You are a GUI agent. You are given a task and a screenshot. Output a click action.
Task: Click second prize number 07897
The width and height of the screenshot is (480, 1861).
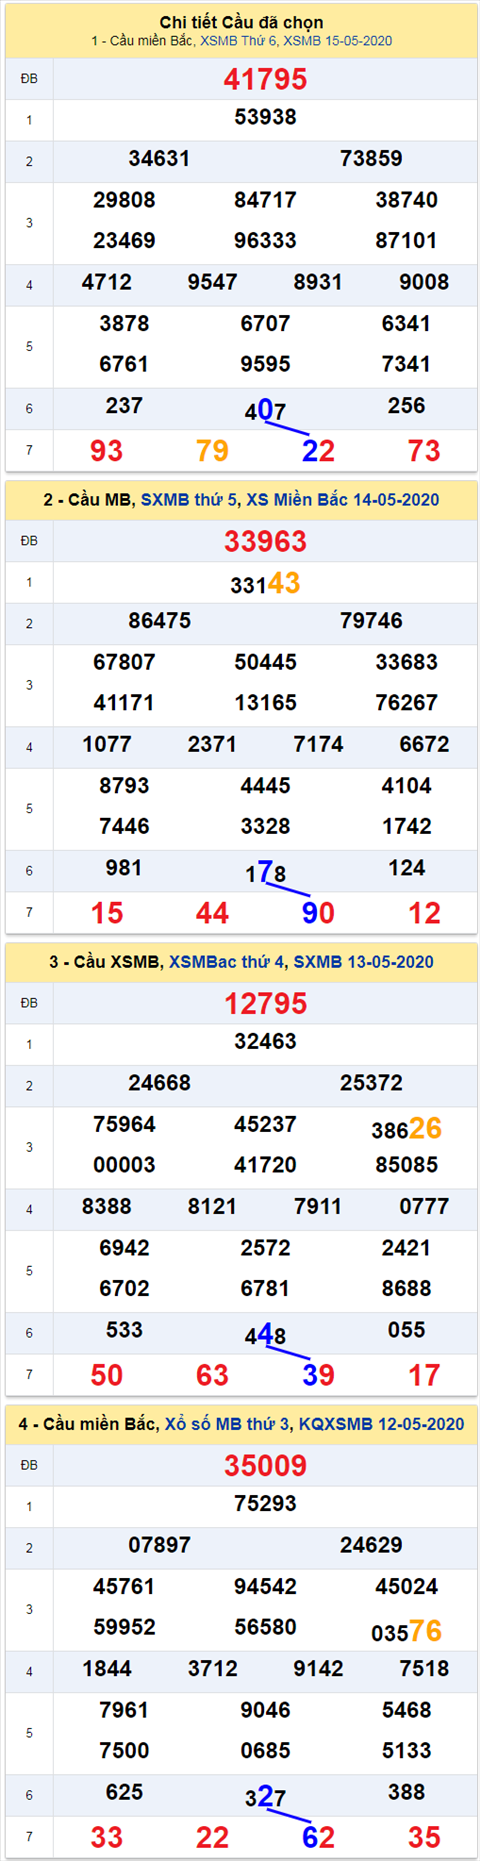pos(159,1545)
